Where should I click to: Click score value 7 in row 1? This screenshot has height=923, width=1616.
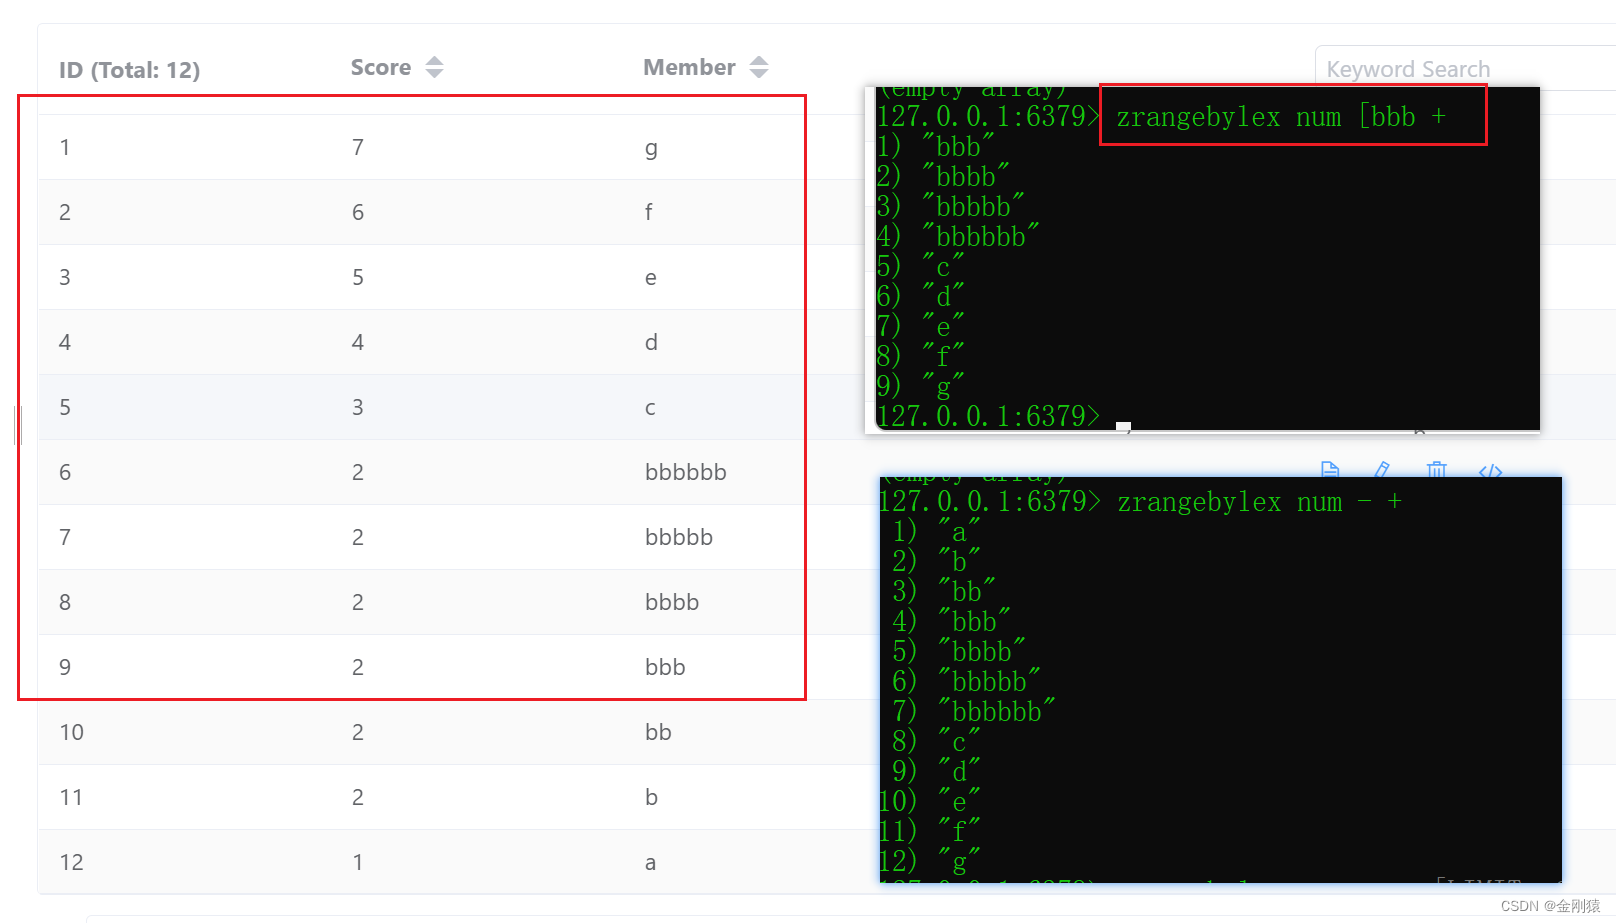pyautogui.click(x=357, y=147)
